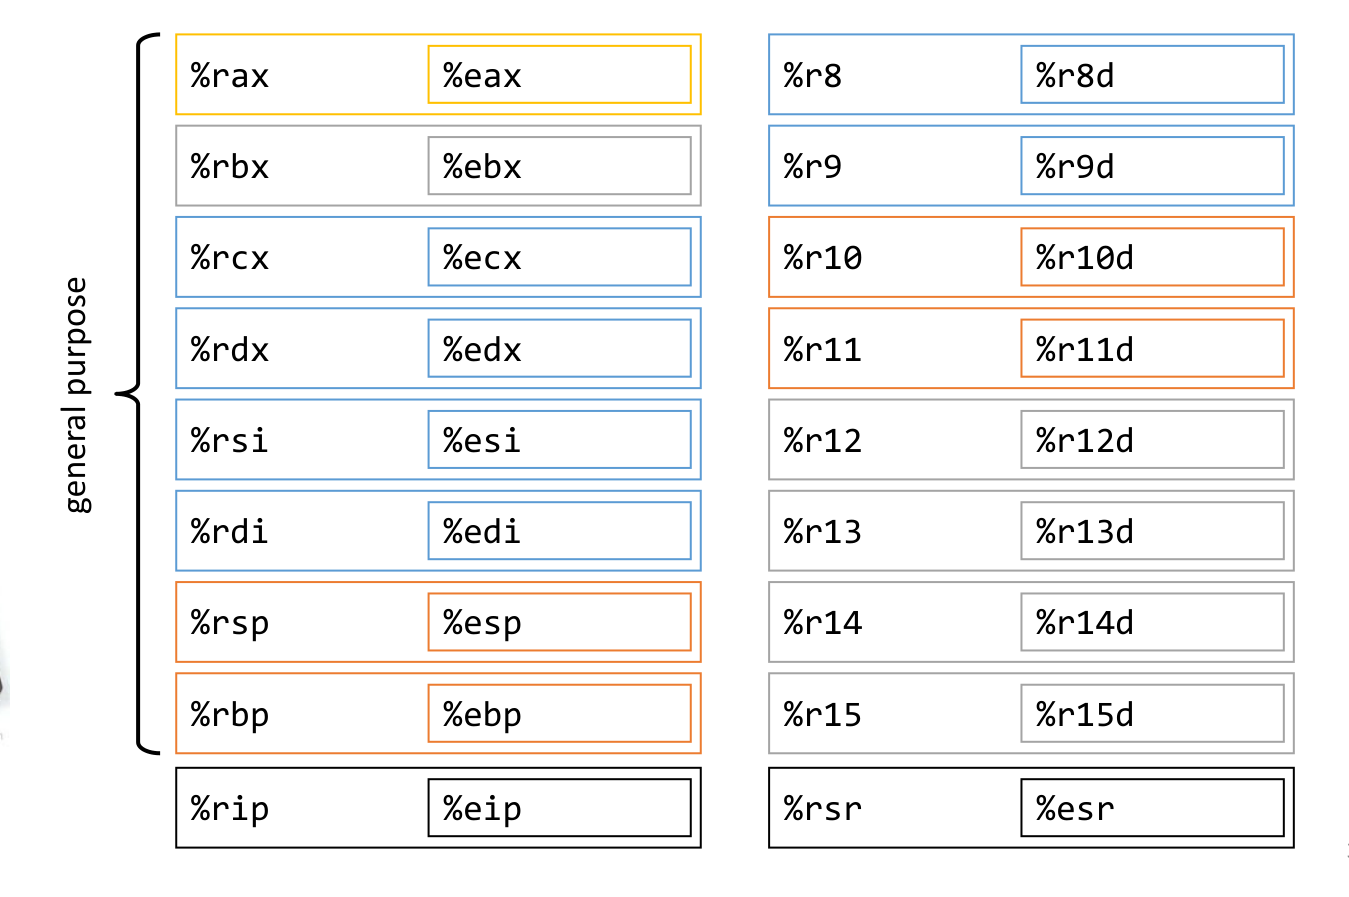Select the %rbp register label
The height and width of the screenshot is (897, 1349).
coord(230,714)
